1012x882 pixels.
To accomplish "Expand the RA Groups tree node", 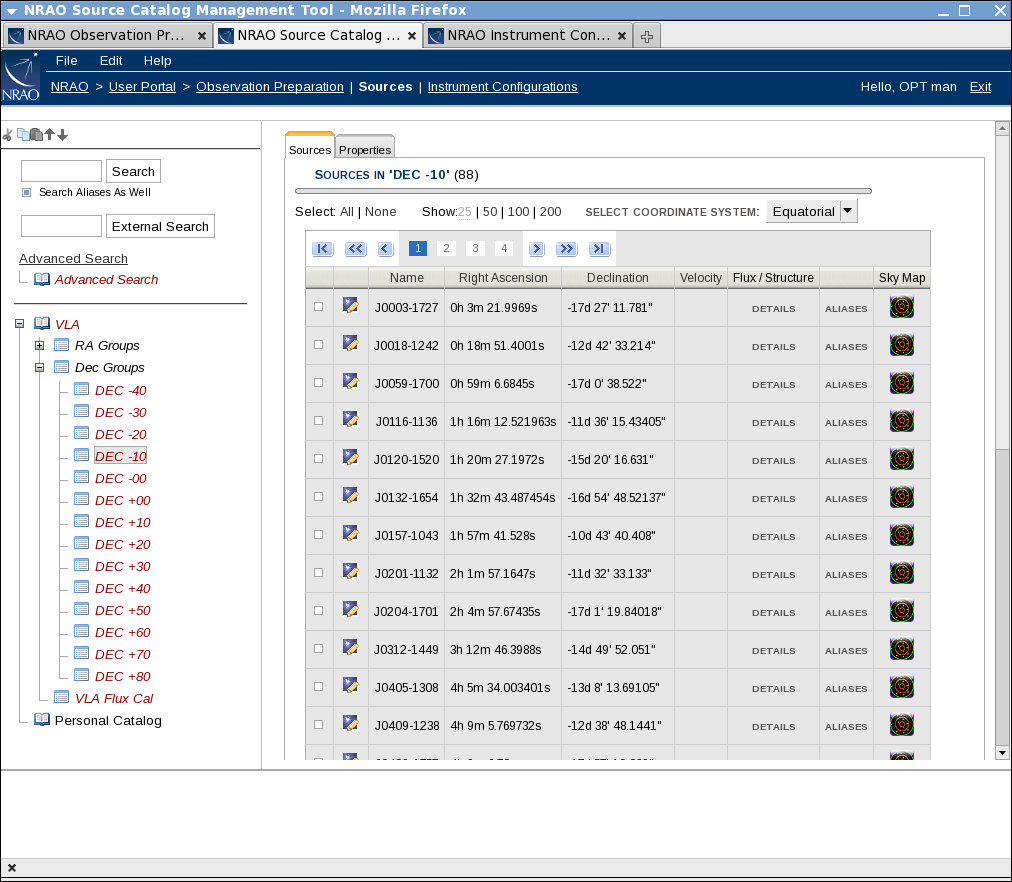I will click(40, 346).
